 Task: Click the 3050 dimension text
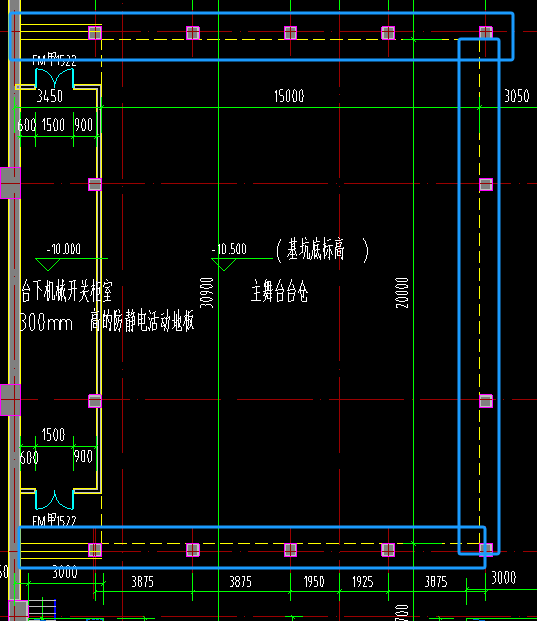[516, 96]
